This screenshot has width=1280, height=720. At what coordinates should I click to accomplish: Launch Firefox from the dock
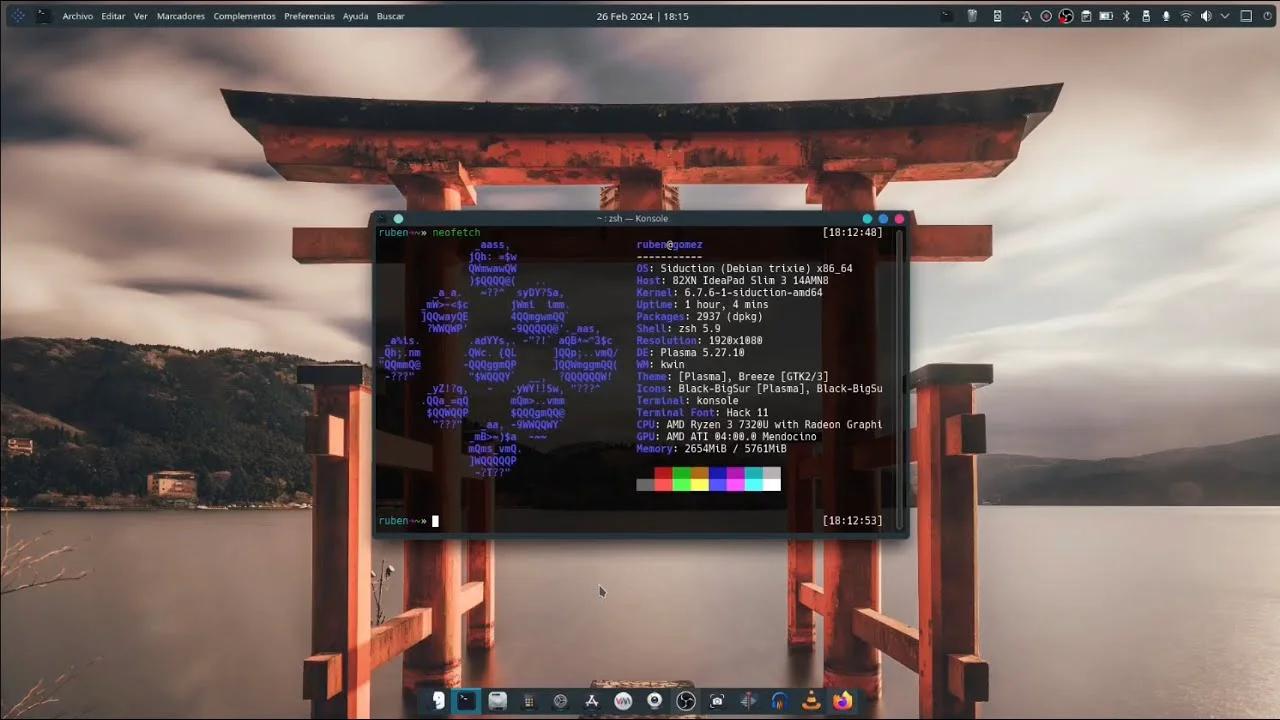click(x=842, y=700)
